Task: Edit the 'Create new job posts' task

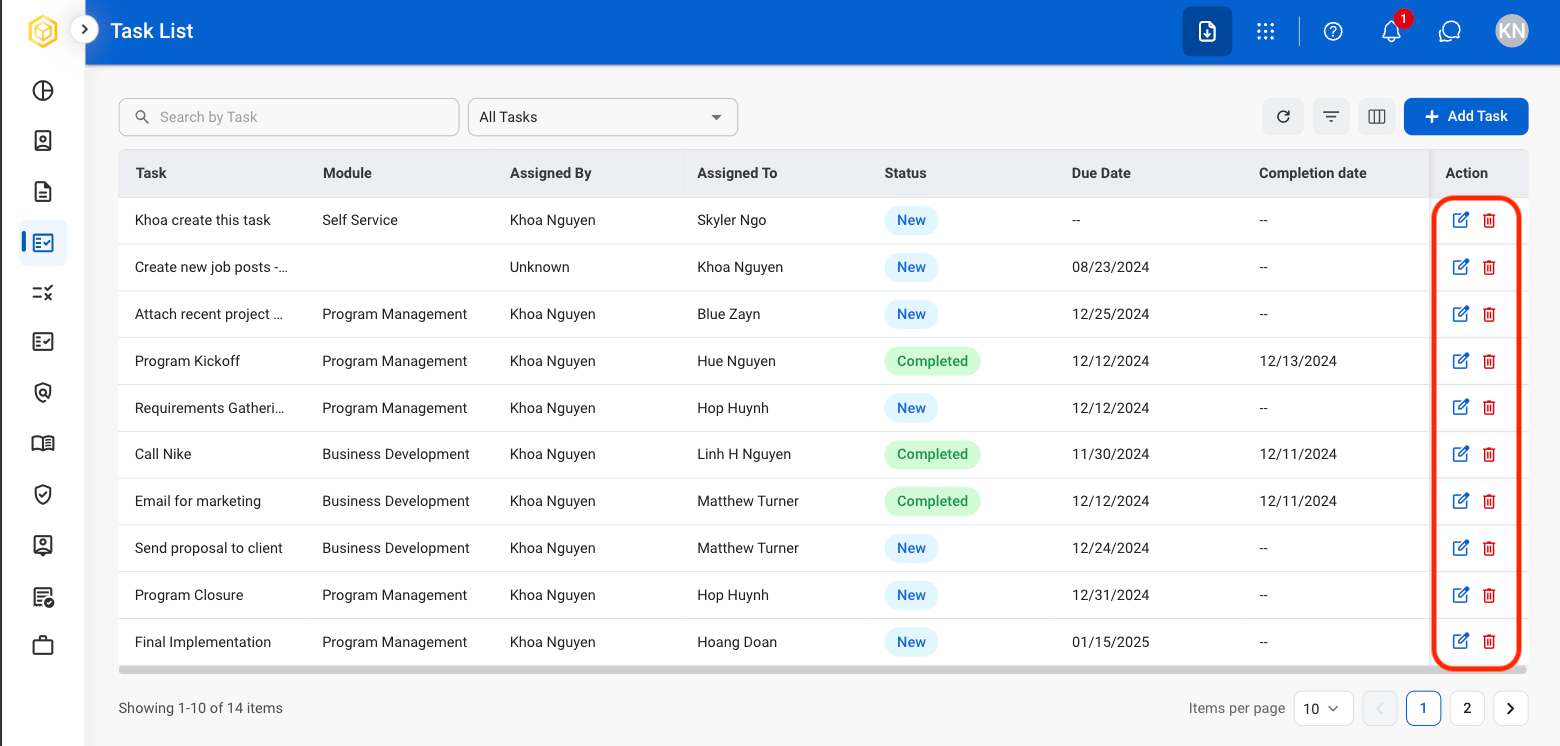Action: [x=1460, y=267]
